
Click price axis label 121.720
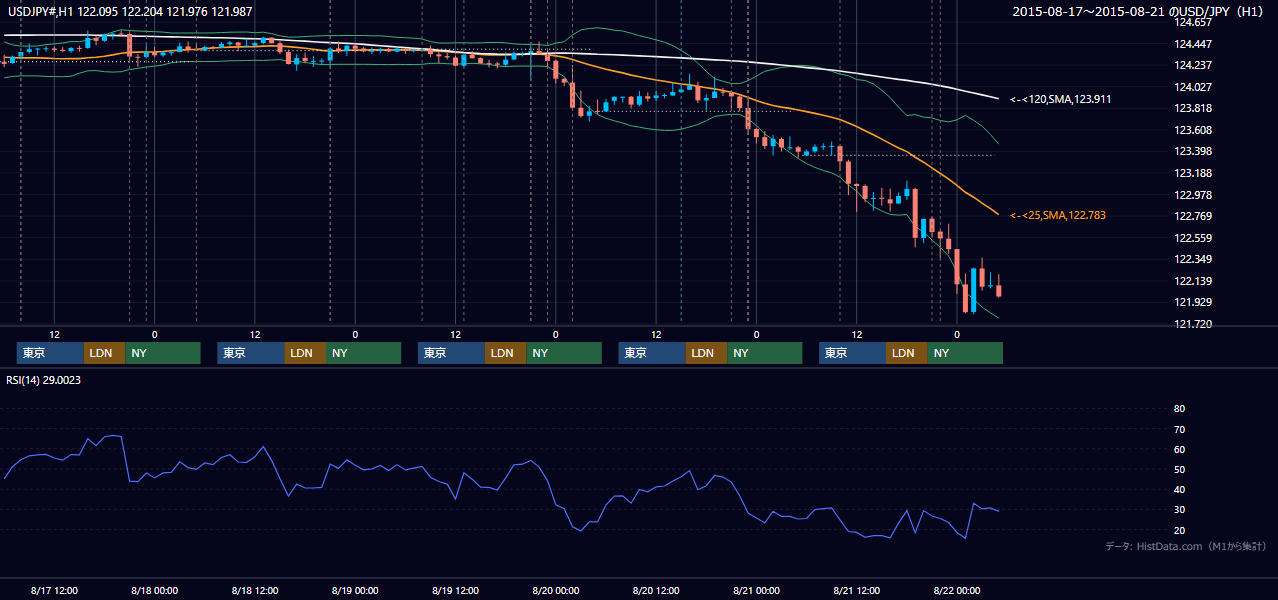pos(1192,324)
